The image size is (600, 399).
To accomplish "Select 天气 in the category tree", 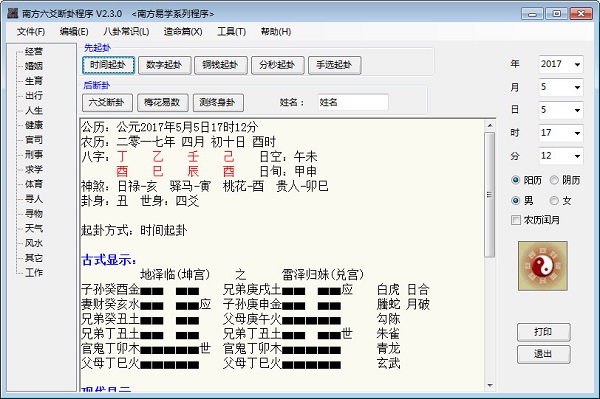I will point(34,228).
